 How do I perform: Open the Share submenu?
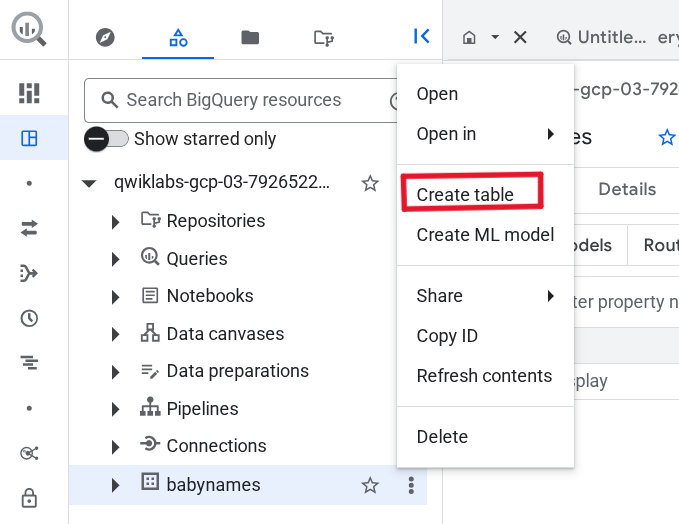tap(485, 296)
